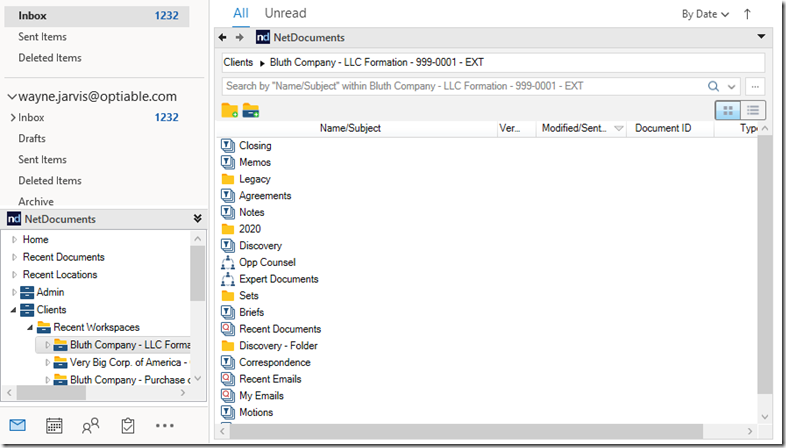Open the Archive folder
The width and height of the screenshot is (786, 448).
click(36, 201)
